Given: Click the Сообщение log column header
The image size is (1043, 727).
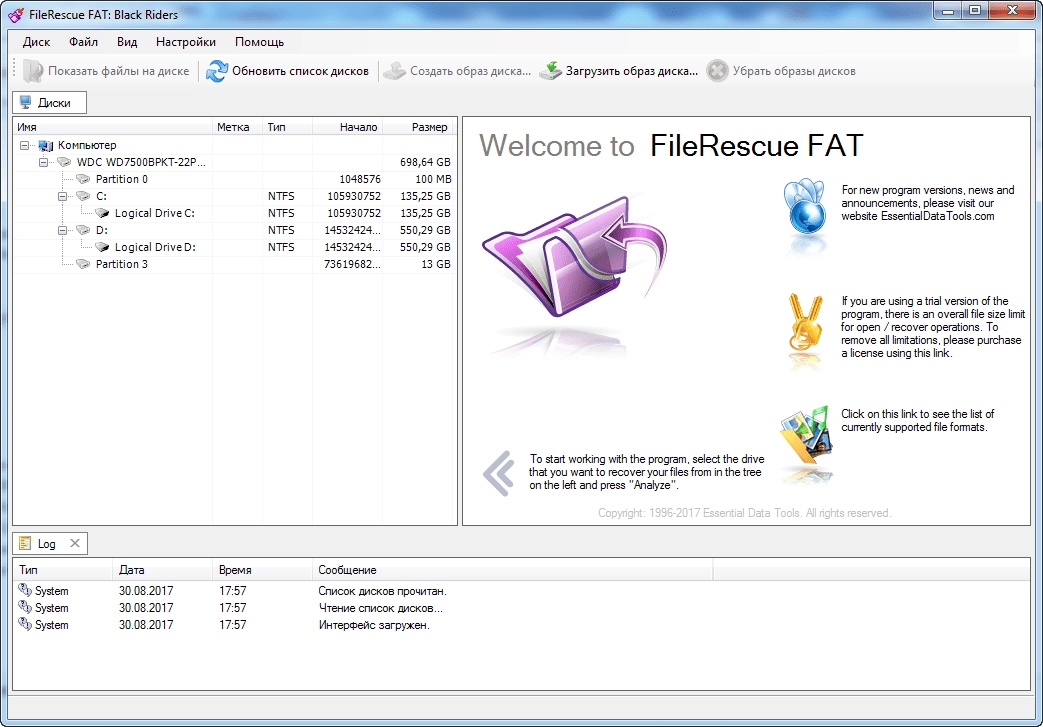Looking at the screenshot, I should (x=512, y=570).
